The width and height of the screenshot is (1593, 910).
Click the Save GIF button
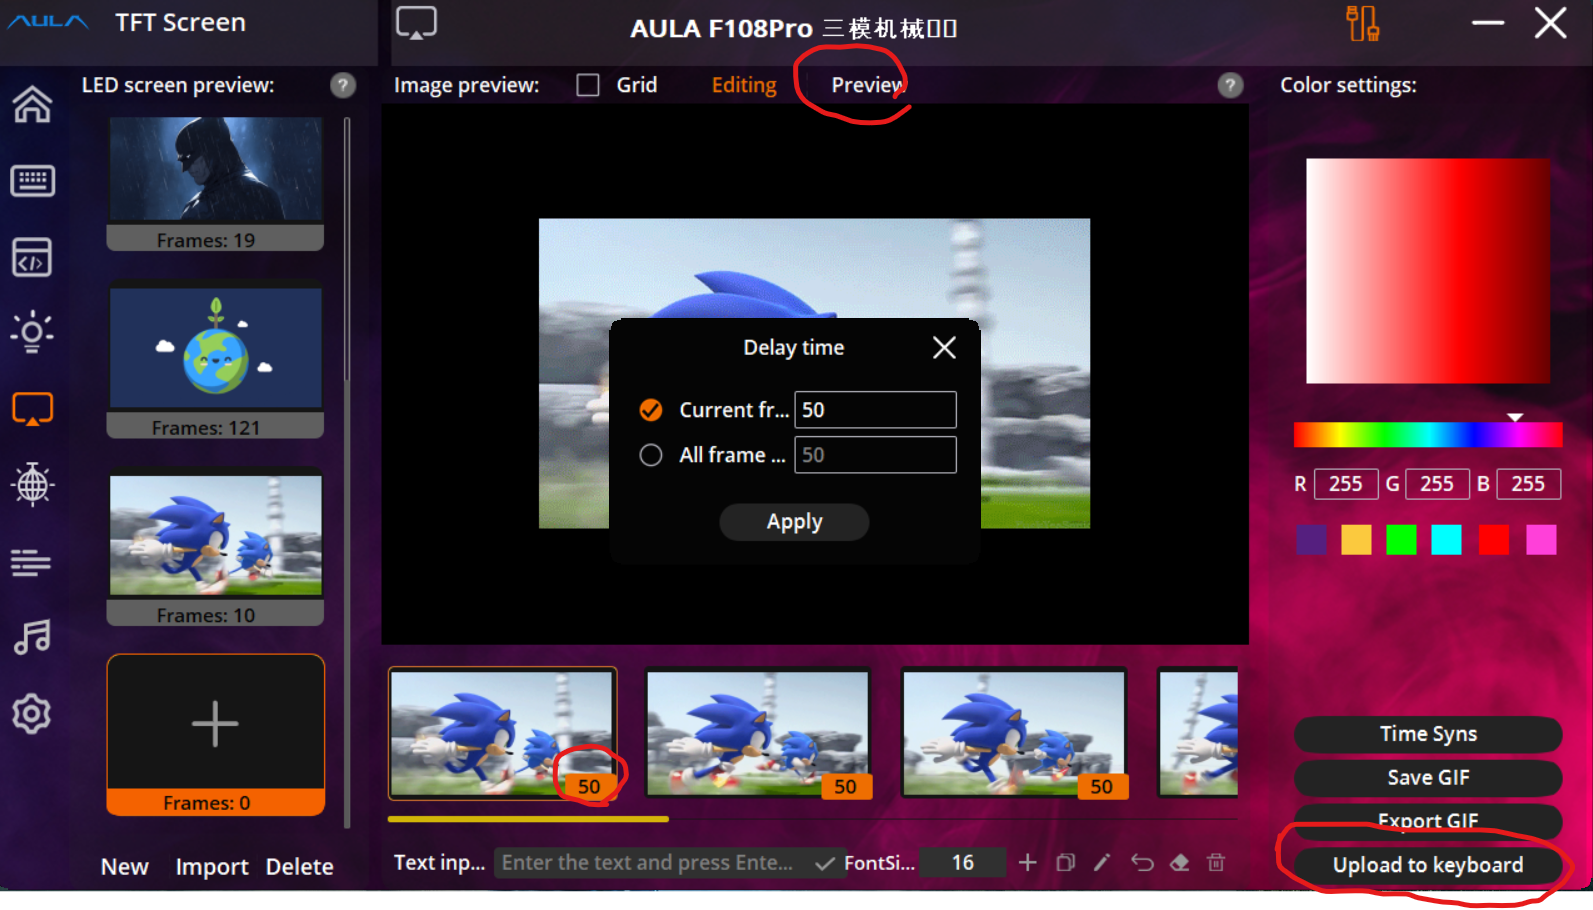(x=1428, y=778)
